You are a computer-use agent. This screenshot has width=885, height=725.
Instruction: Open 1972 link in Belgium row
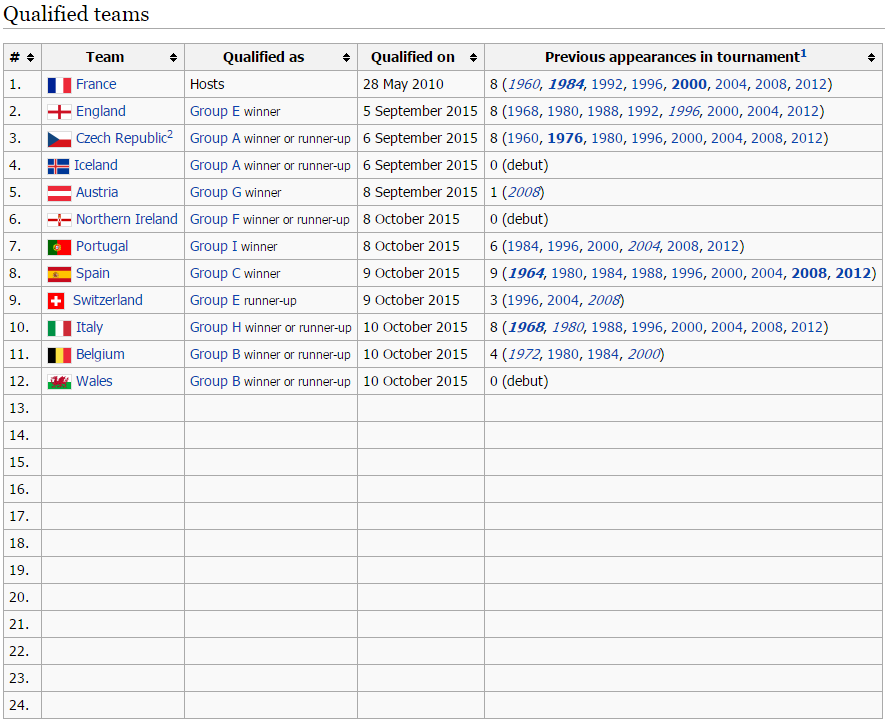[524, 354]
